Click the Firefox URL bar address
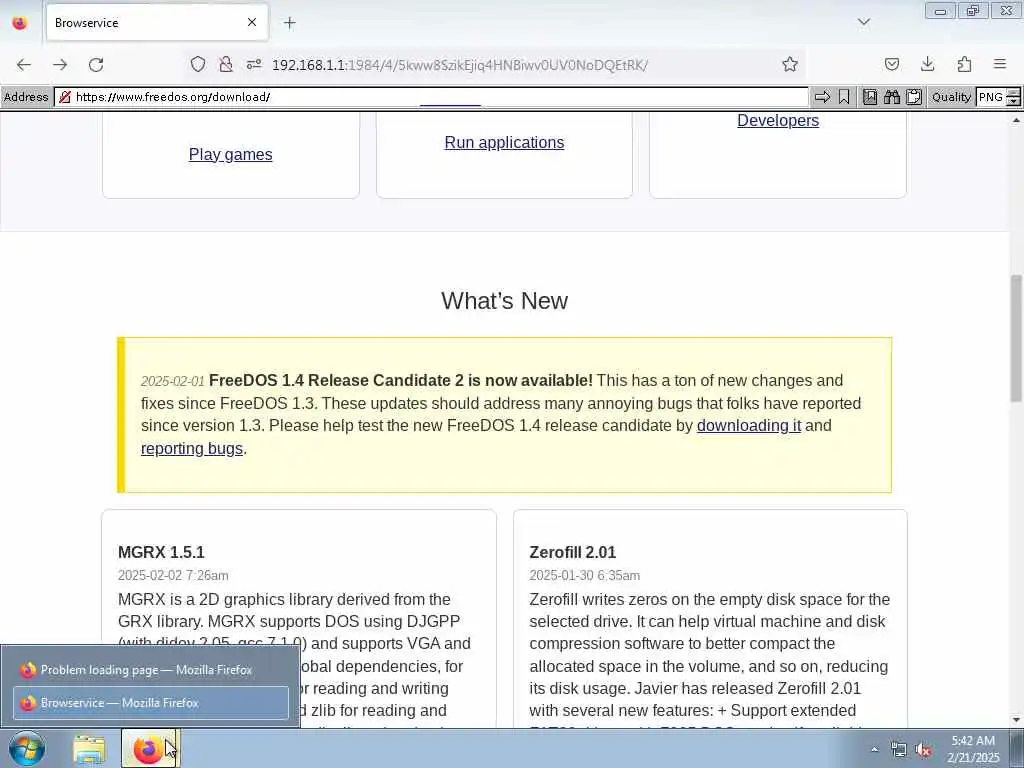 [x=459, y=65]
